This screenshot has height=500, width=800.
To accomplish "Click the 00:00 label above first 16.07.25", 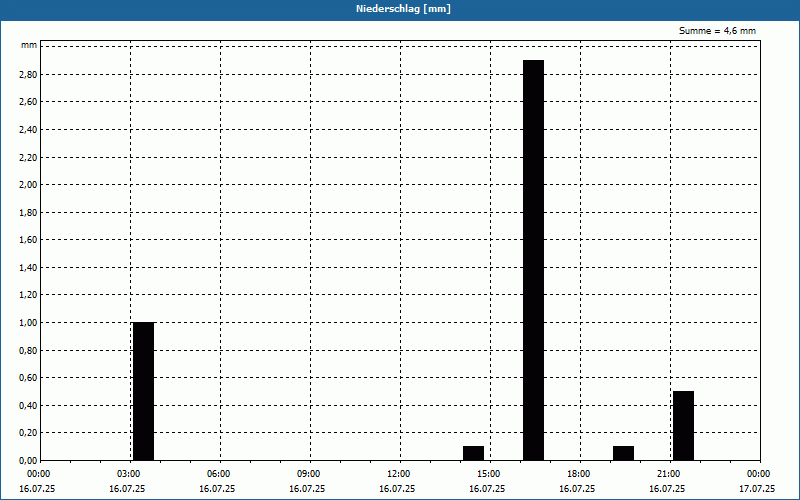I will (39, 474).
